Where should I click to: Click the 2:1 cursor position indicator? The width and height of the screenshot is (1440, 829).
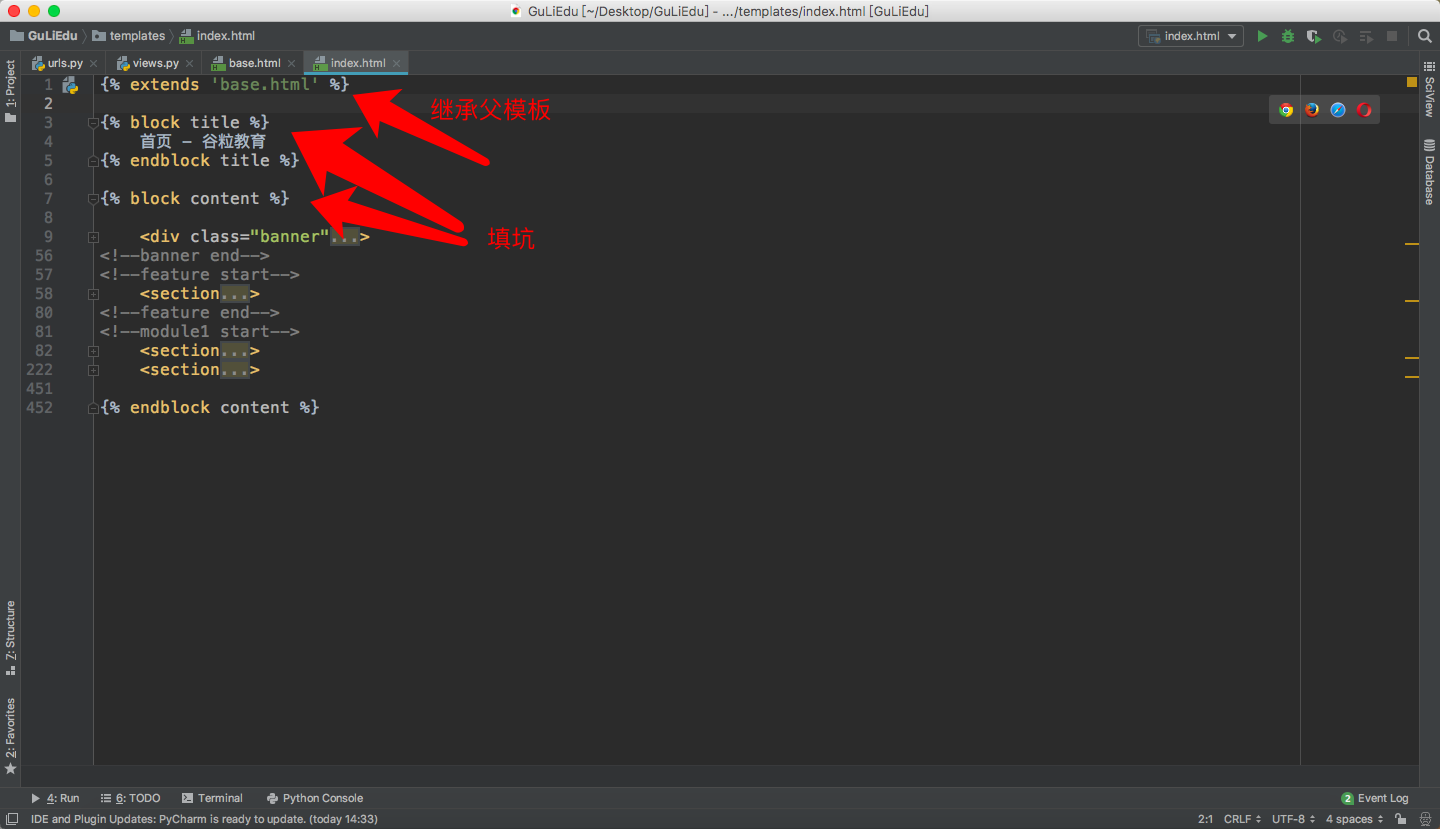[1205, 819]
